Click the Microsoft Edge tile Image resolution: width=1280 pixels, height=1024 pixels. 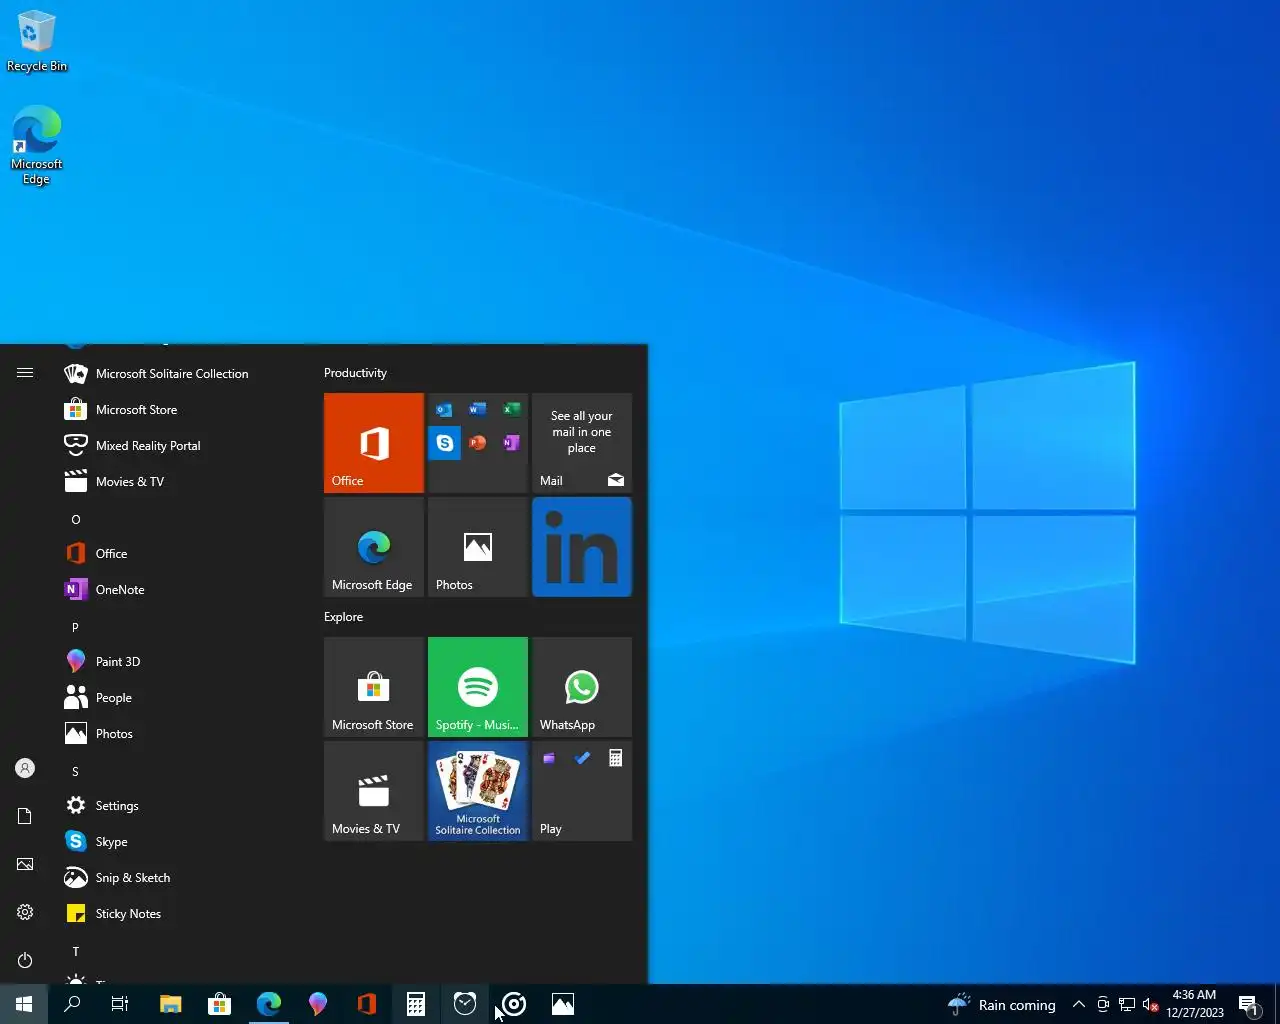pyautogui.click(x=374, y=547)
